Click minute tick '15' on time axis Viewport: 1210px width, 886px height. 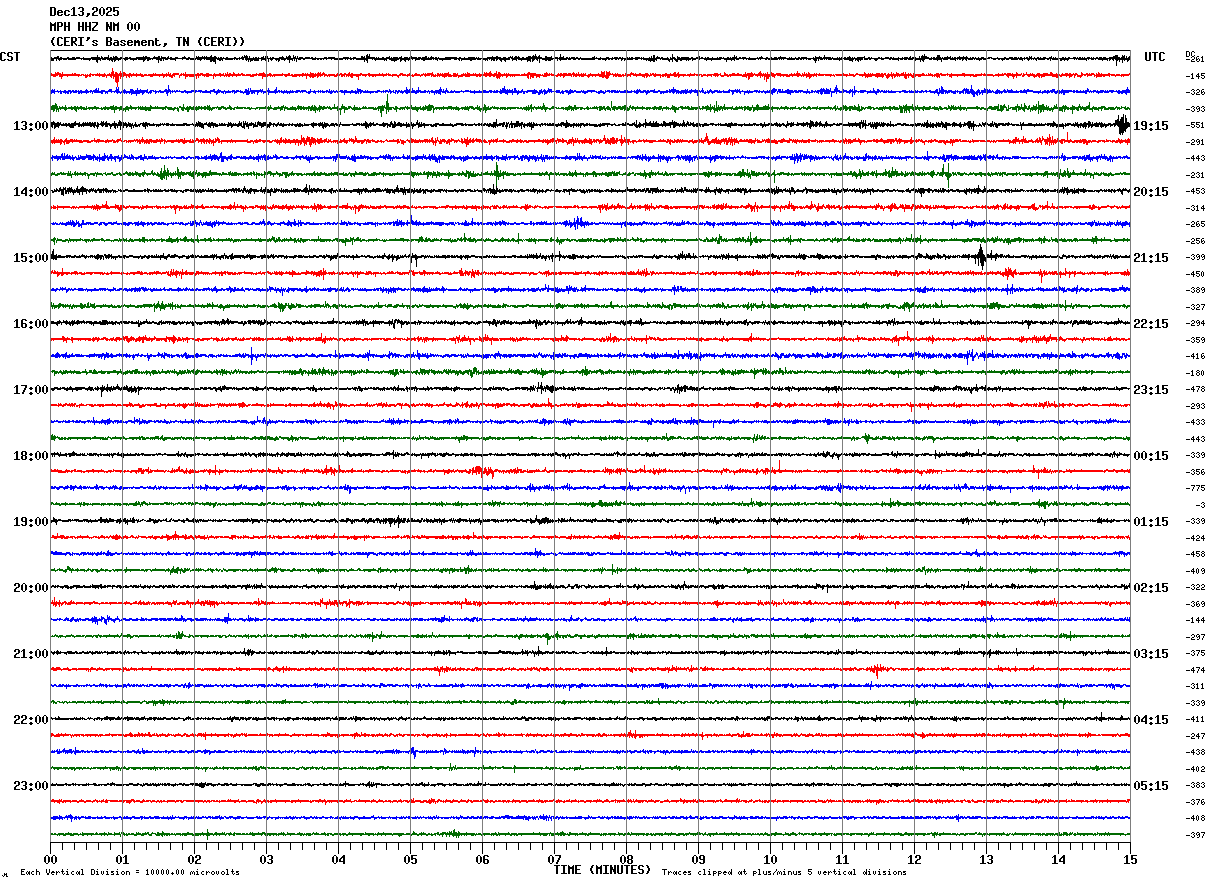tap(1130, 859)
